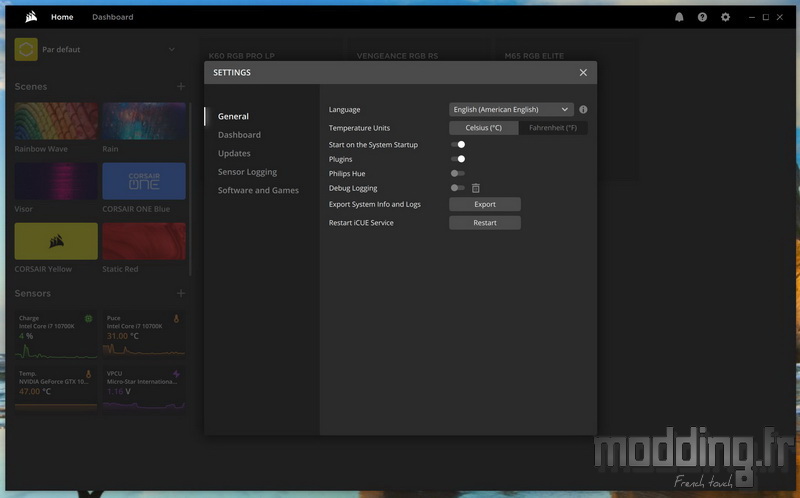This screenshot has height=498, width=800.
Task: Add a new scene with plus
Action: (181, 86)
